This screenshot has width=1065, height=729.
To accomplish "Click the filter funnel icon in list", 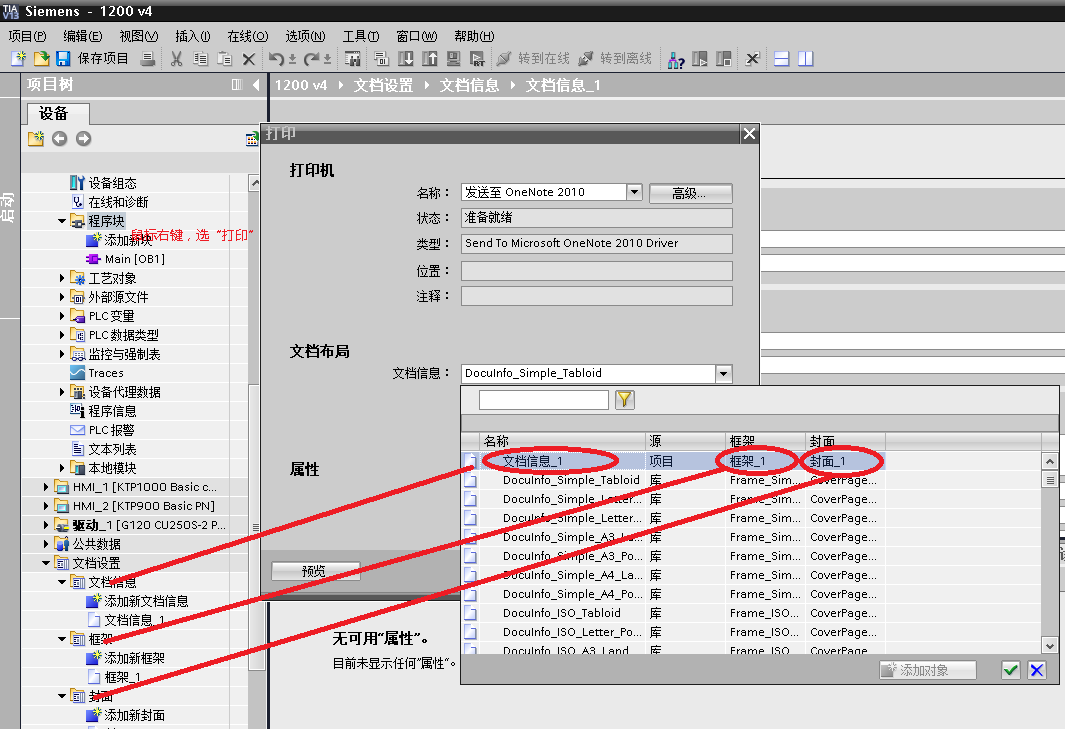I will point(624,400).
